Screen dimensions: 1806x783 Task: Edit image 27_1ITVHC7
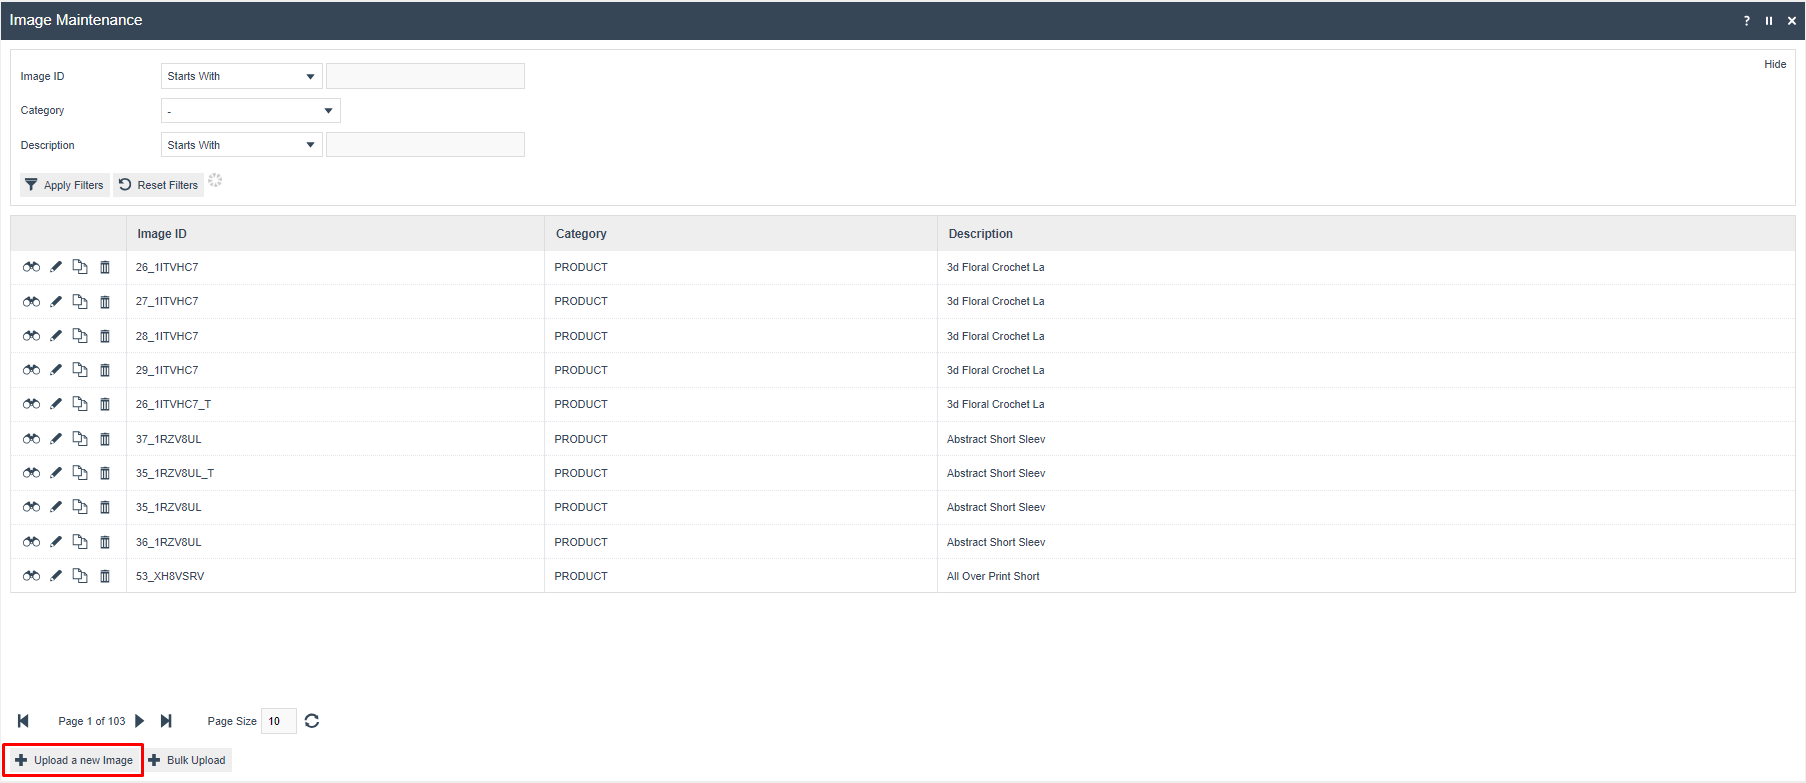click(56, 301)
